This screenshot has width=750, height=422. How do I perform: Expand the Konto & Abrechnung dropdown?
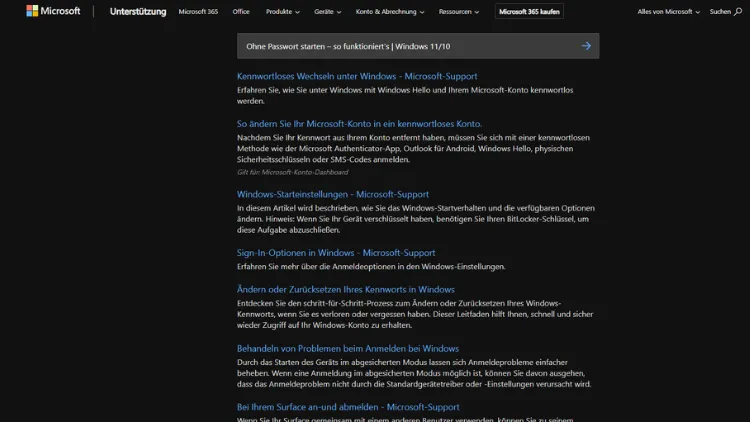[390, 11]
